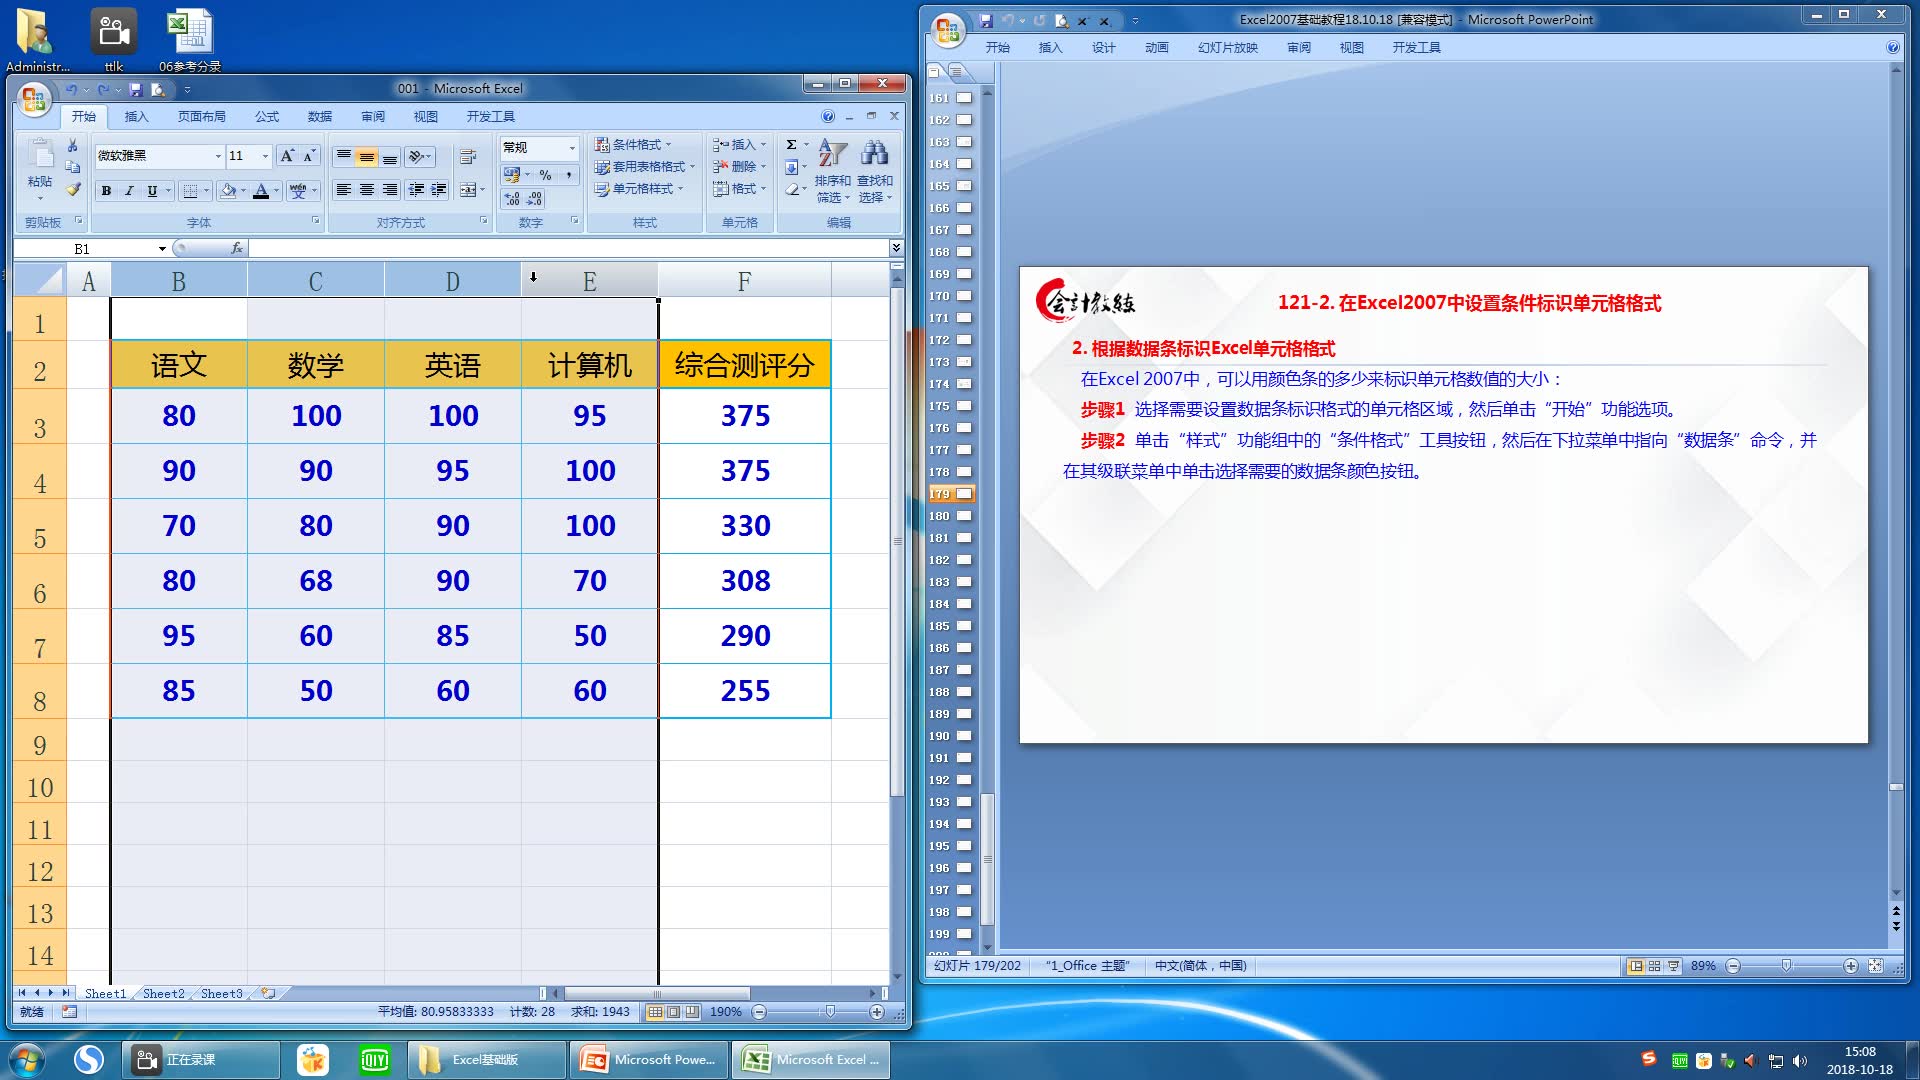This screenshot has width=1920, height=1080.
Task: Click the AutoSum sigma icon
Action: 791,144
